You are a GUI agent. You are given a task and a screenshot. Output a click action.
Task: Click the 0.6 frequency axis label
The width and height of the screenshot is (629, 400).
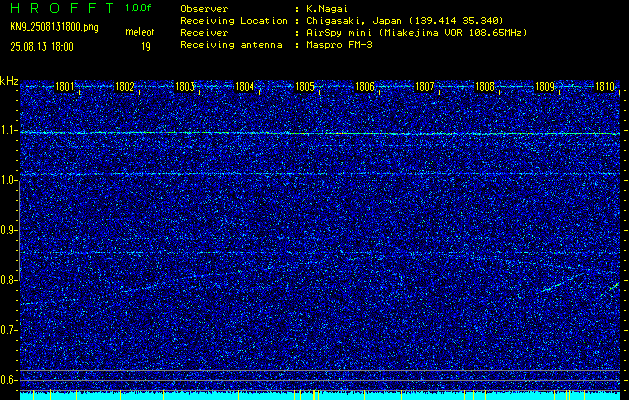point(8,380)
